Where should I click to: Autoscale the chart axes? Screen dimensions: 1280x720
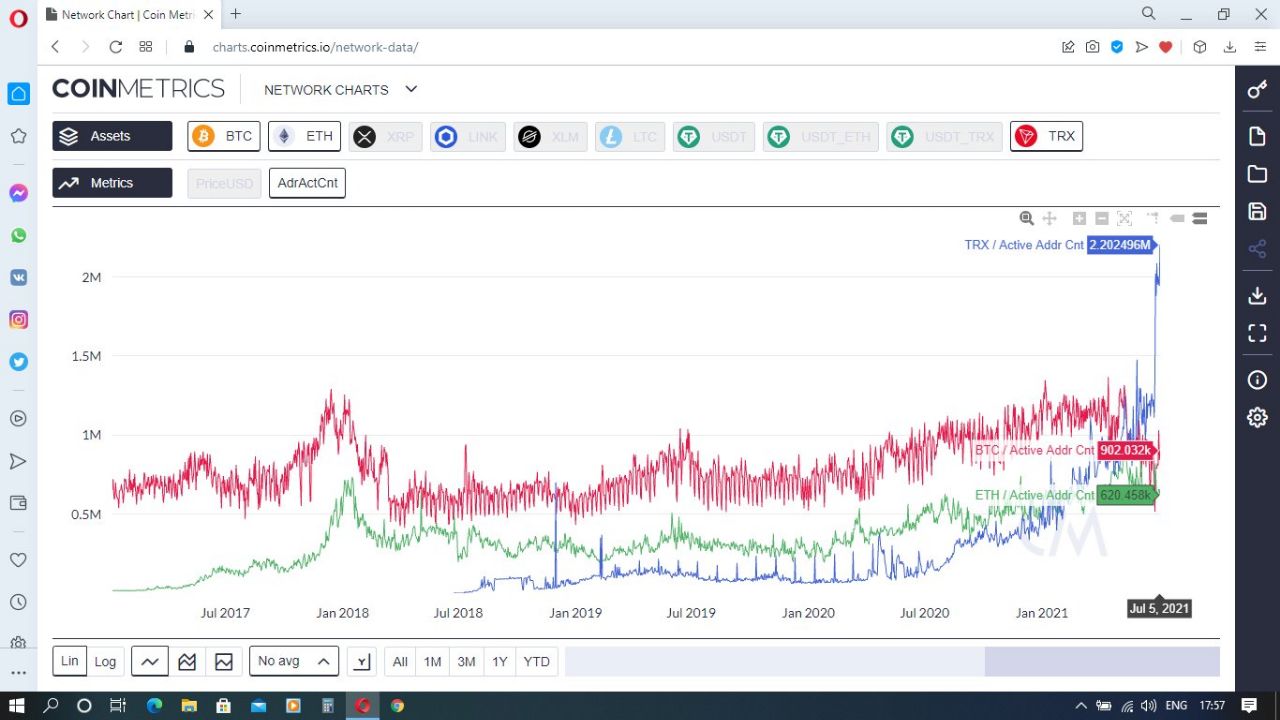(x=1124, y=218)
